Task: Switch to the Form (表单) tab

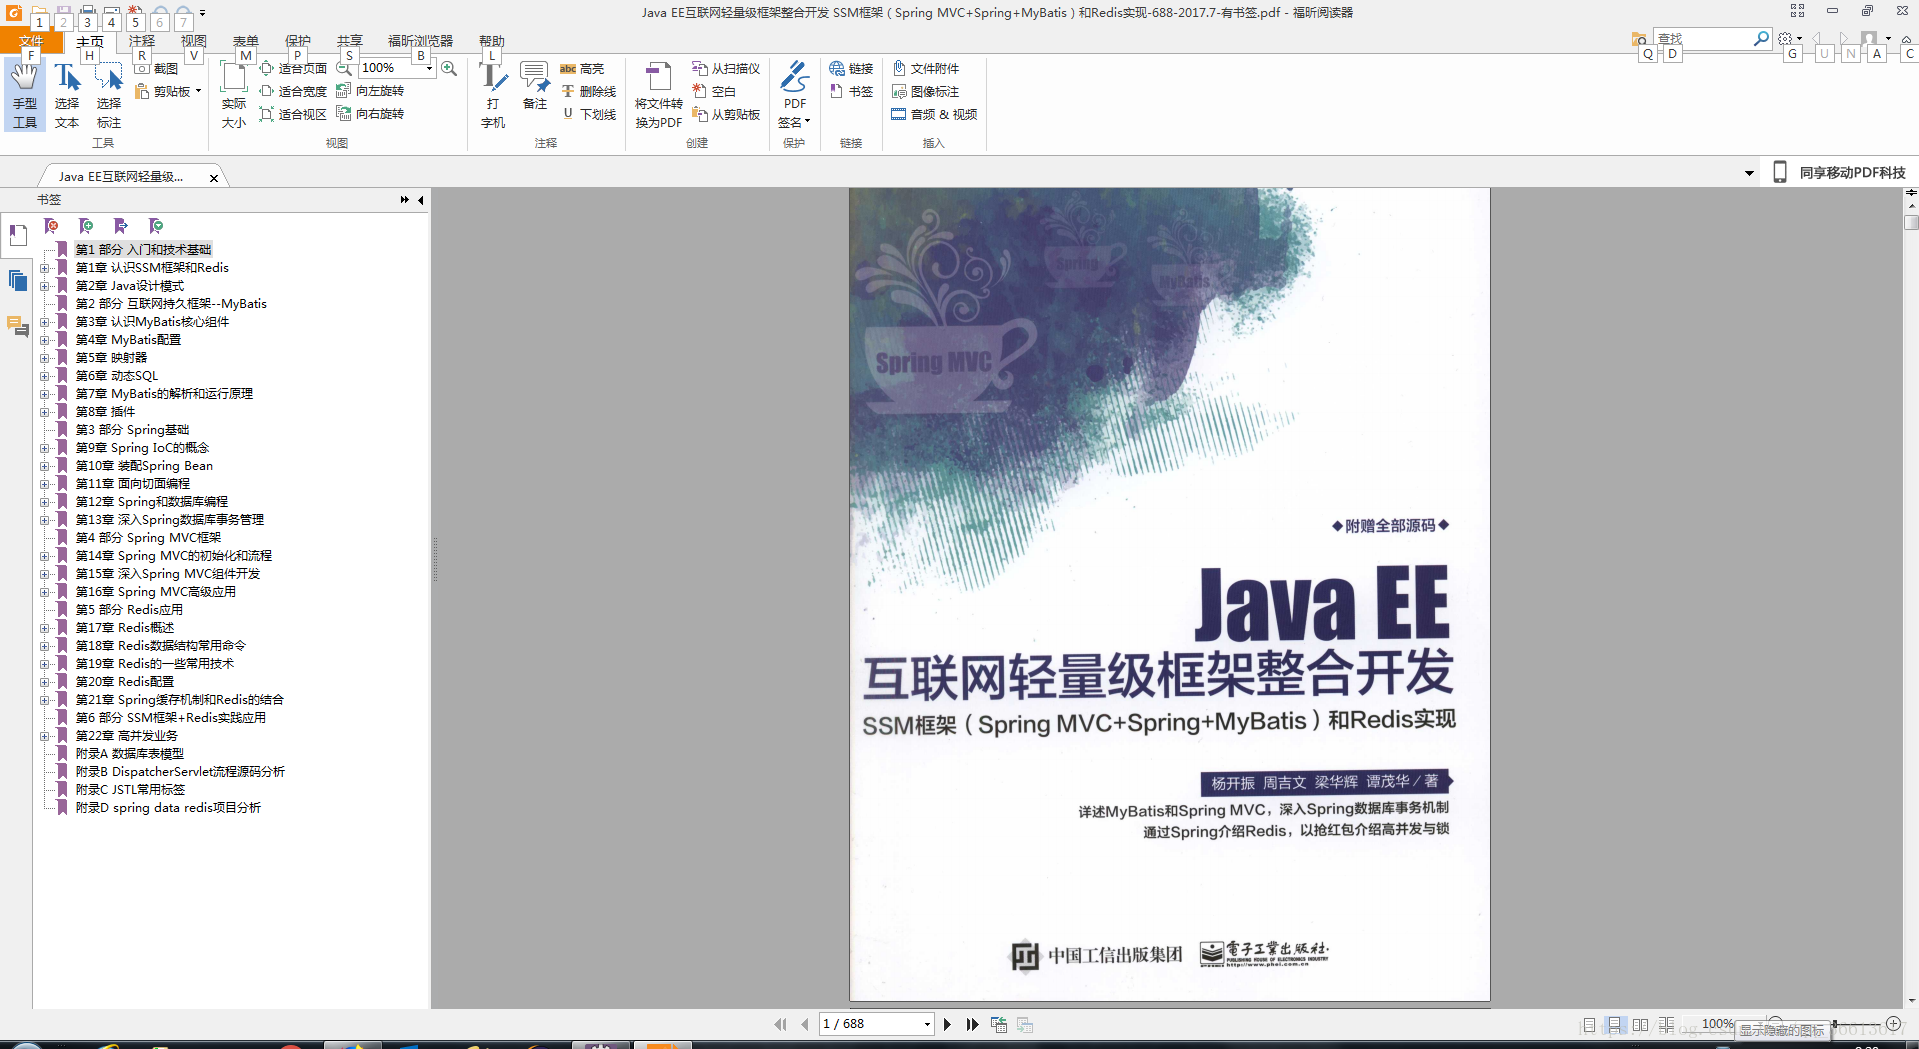Action: tap(246, 41)
